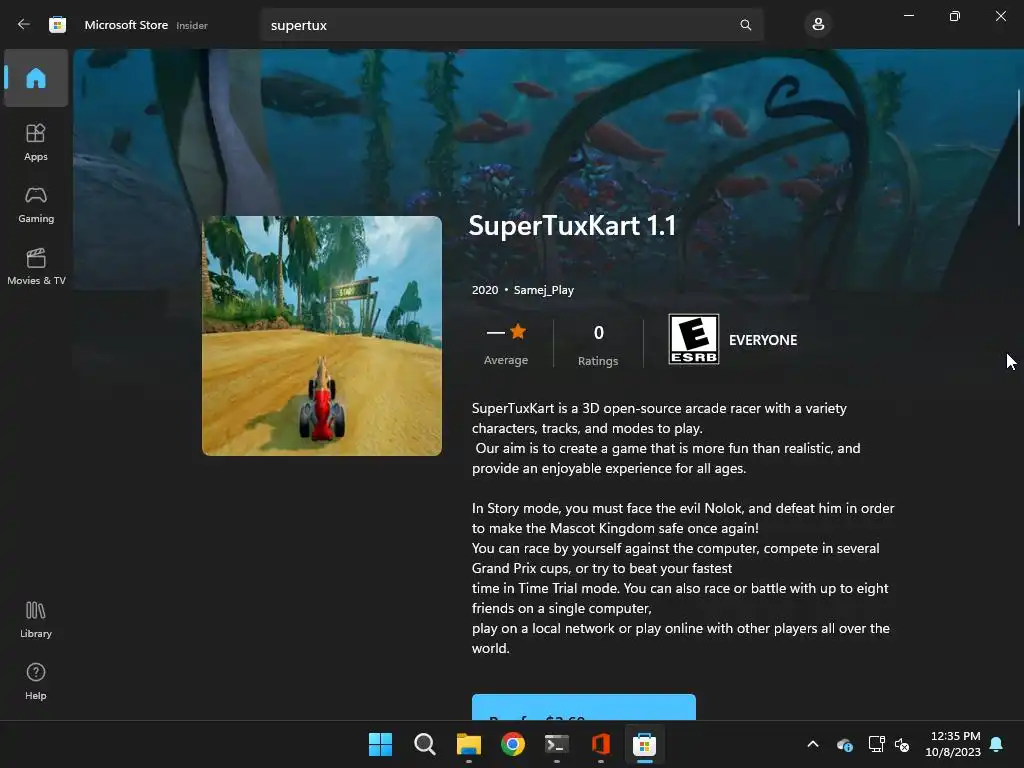
Task: Go back with the arrow icon
Action: (x=24, y=24)
